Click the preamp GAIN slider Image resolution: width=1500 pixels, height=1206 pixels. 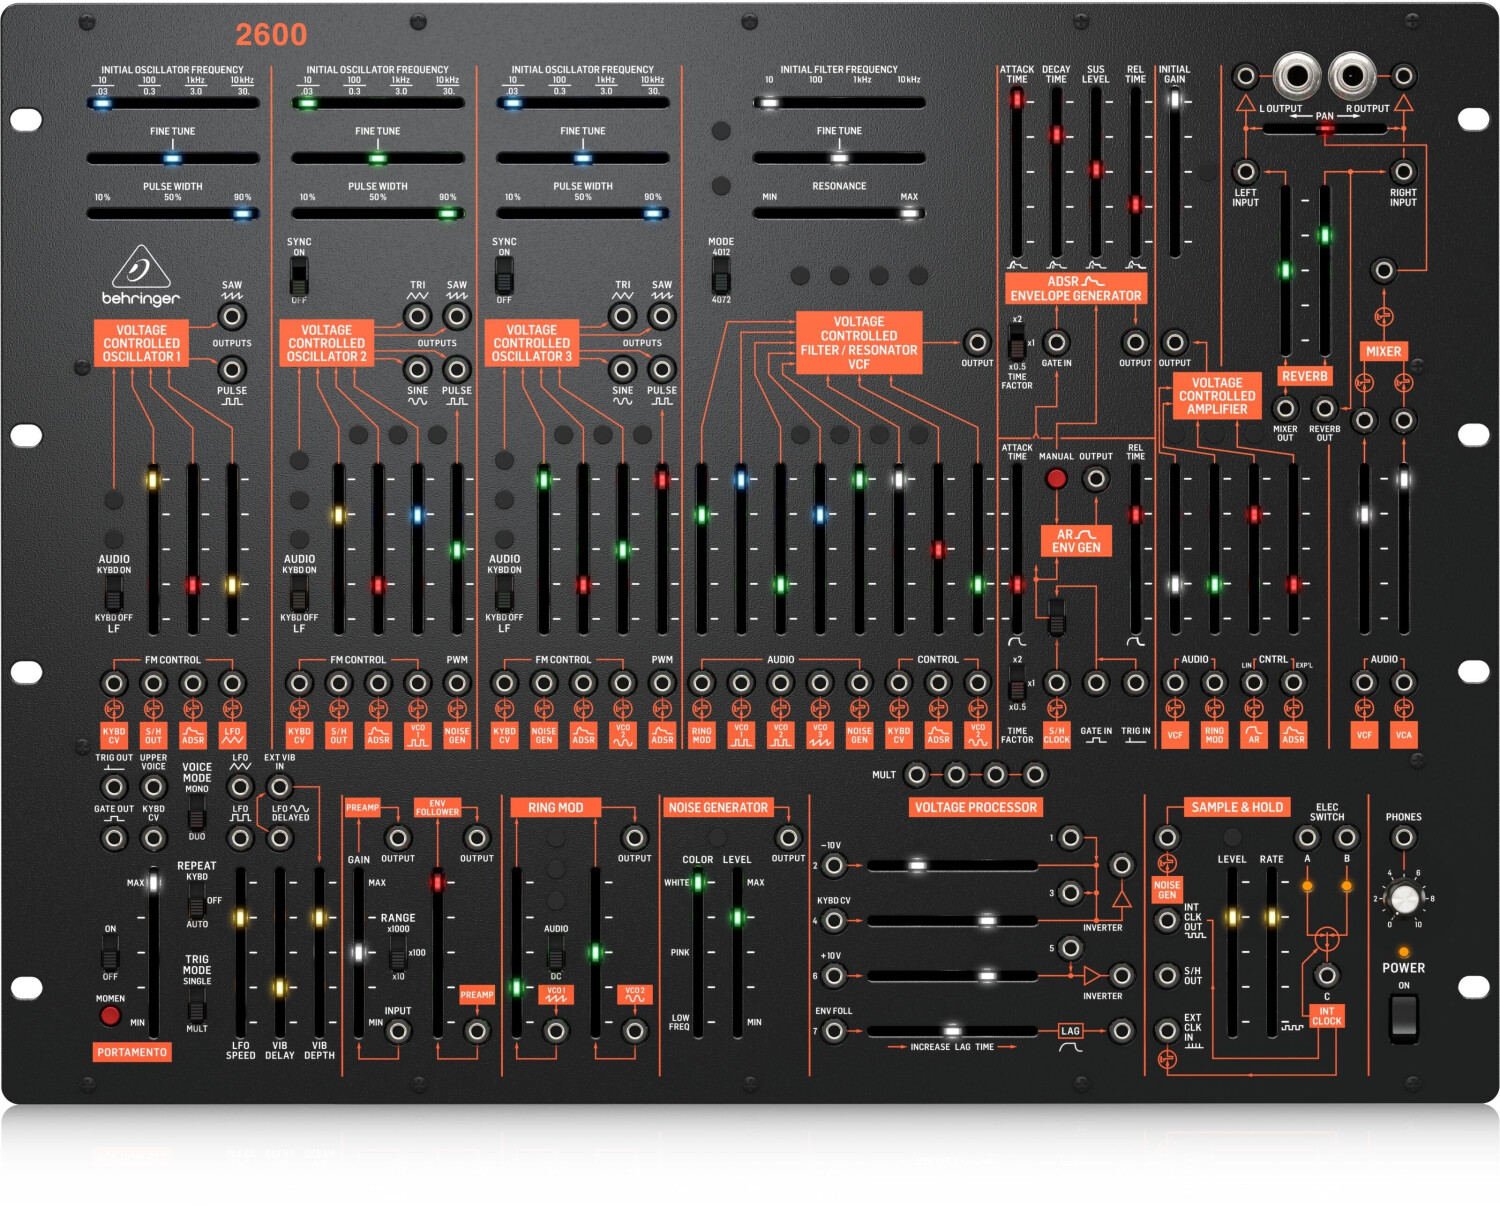point(358,952)
